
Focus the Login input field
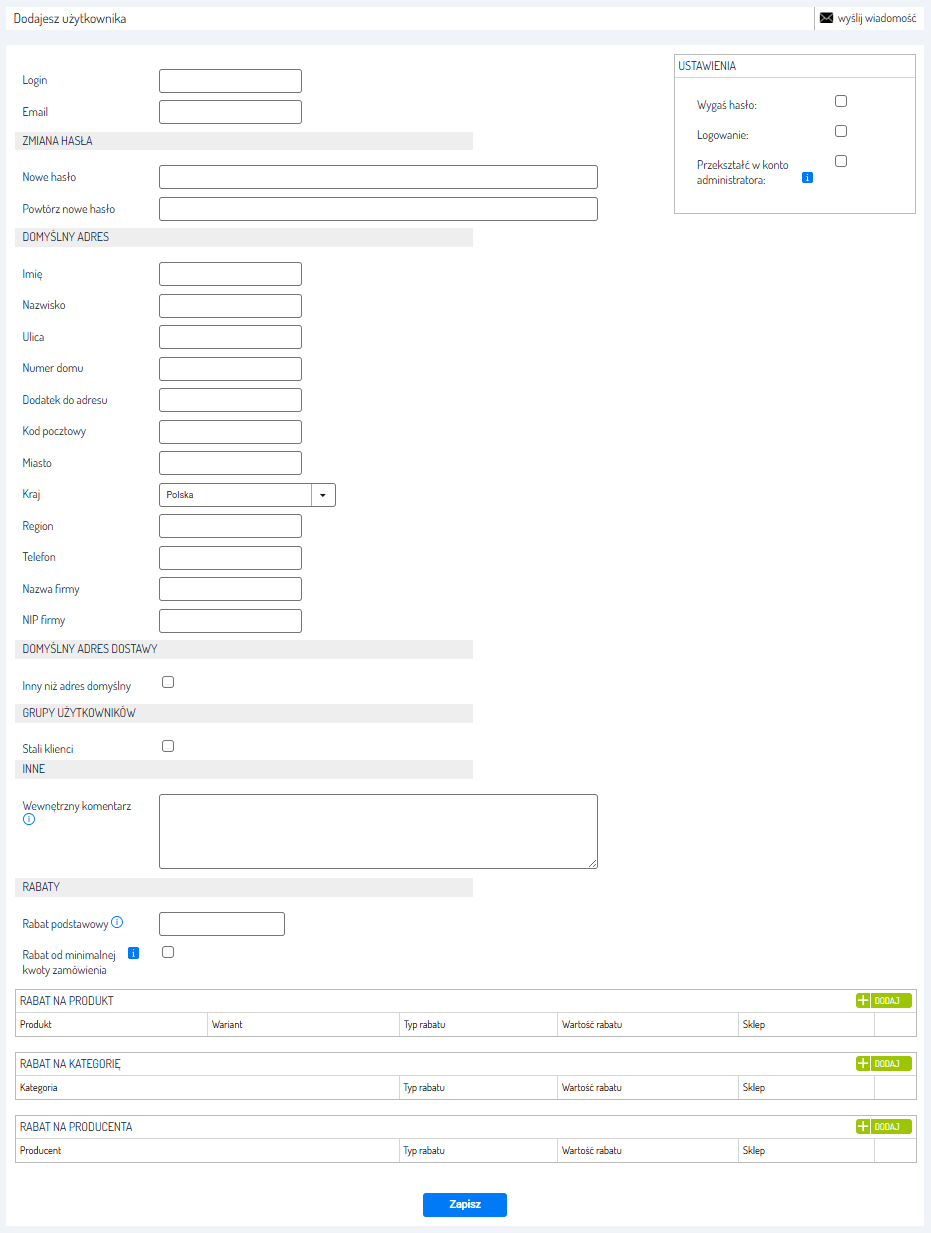click(230, 81)
